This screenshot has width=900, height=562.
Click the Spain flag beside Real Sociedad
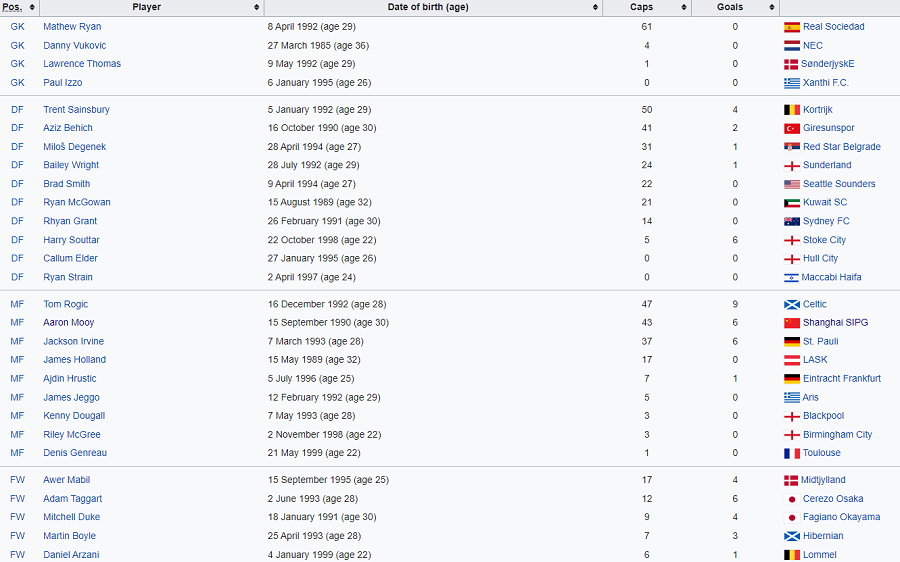pyautogui.click(x=792, y=27)
